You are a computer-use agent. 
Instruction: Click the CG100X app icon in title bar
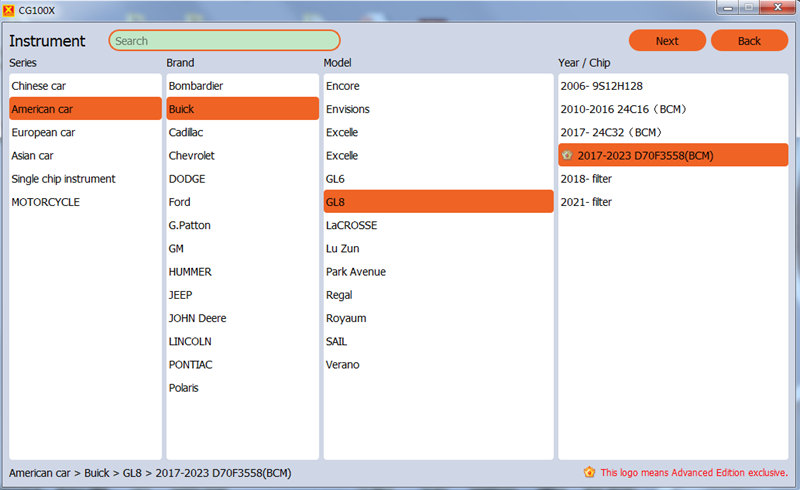click(x=9, y=9)
